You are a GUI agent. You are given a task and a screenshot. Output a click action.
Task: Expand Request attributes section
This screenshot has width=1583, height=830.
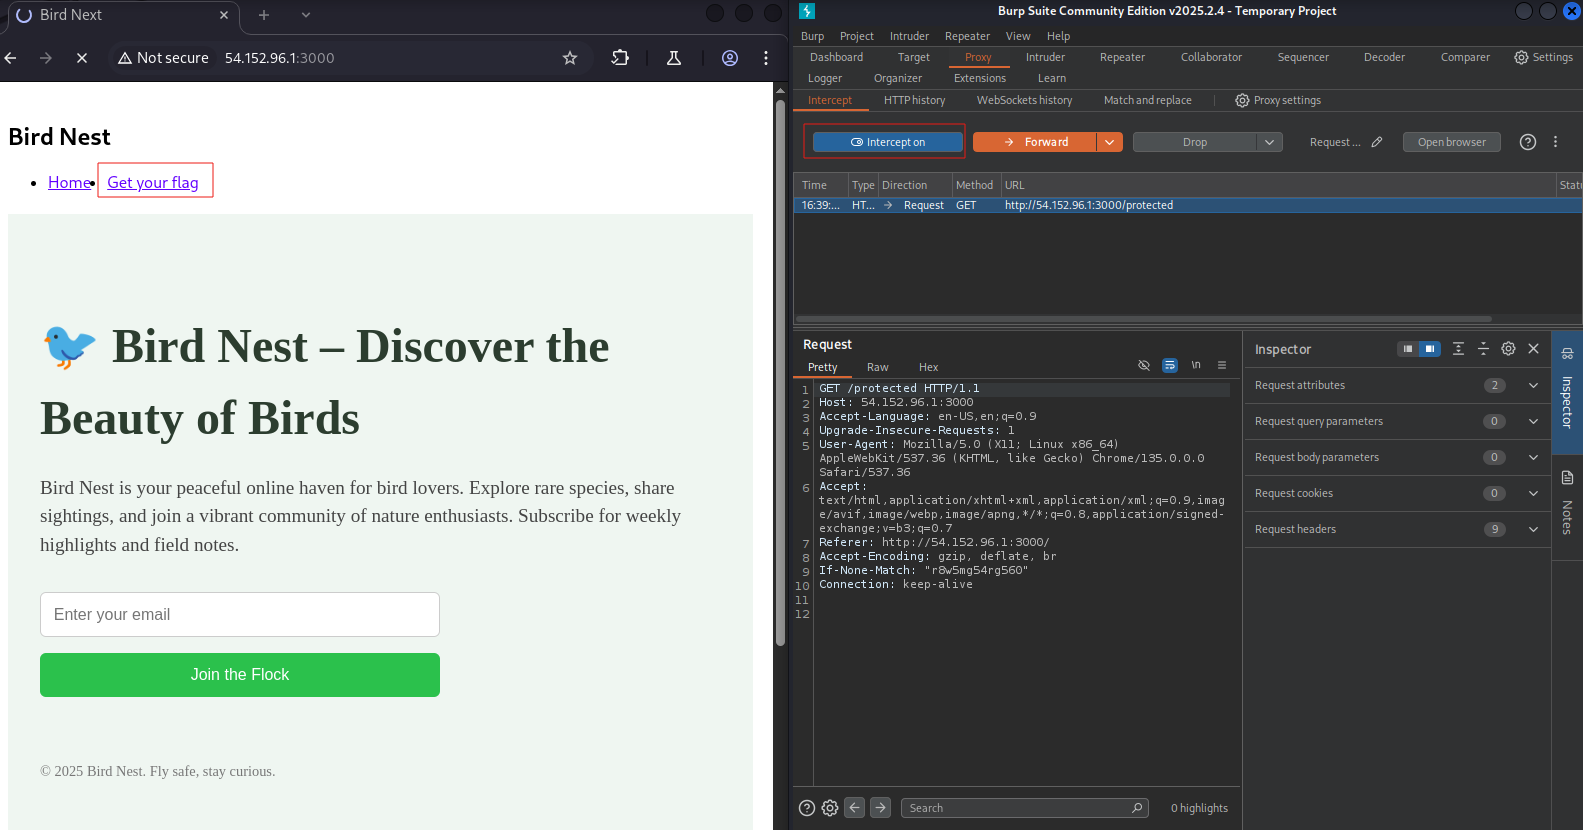coord(1397,385)
